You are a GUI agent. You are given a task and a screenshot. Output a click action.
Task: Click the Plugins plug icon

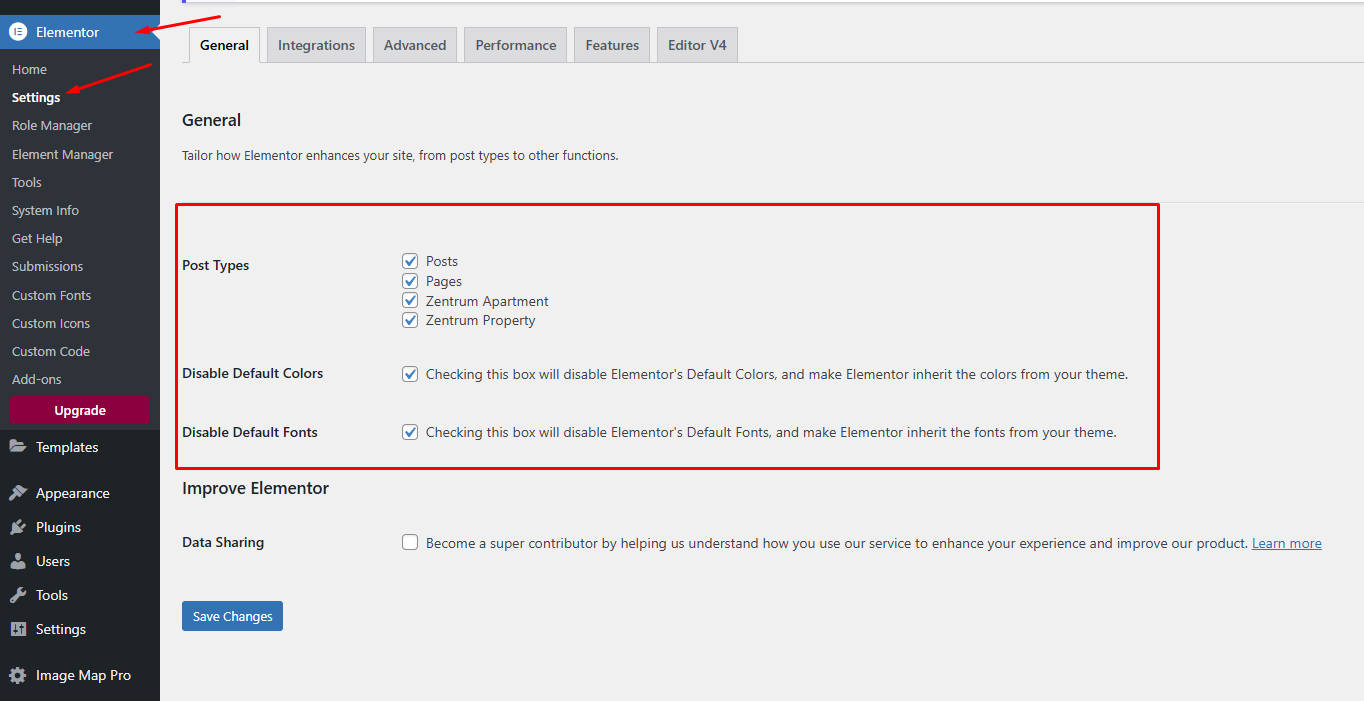pos(18,527)
